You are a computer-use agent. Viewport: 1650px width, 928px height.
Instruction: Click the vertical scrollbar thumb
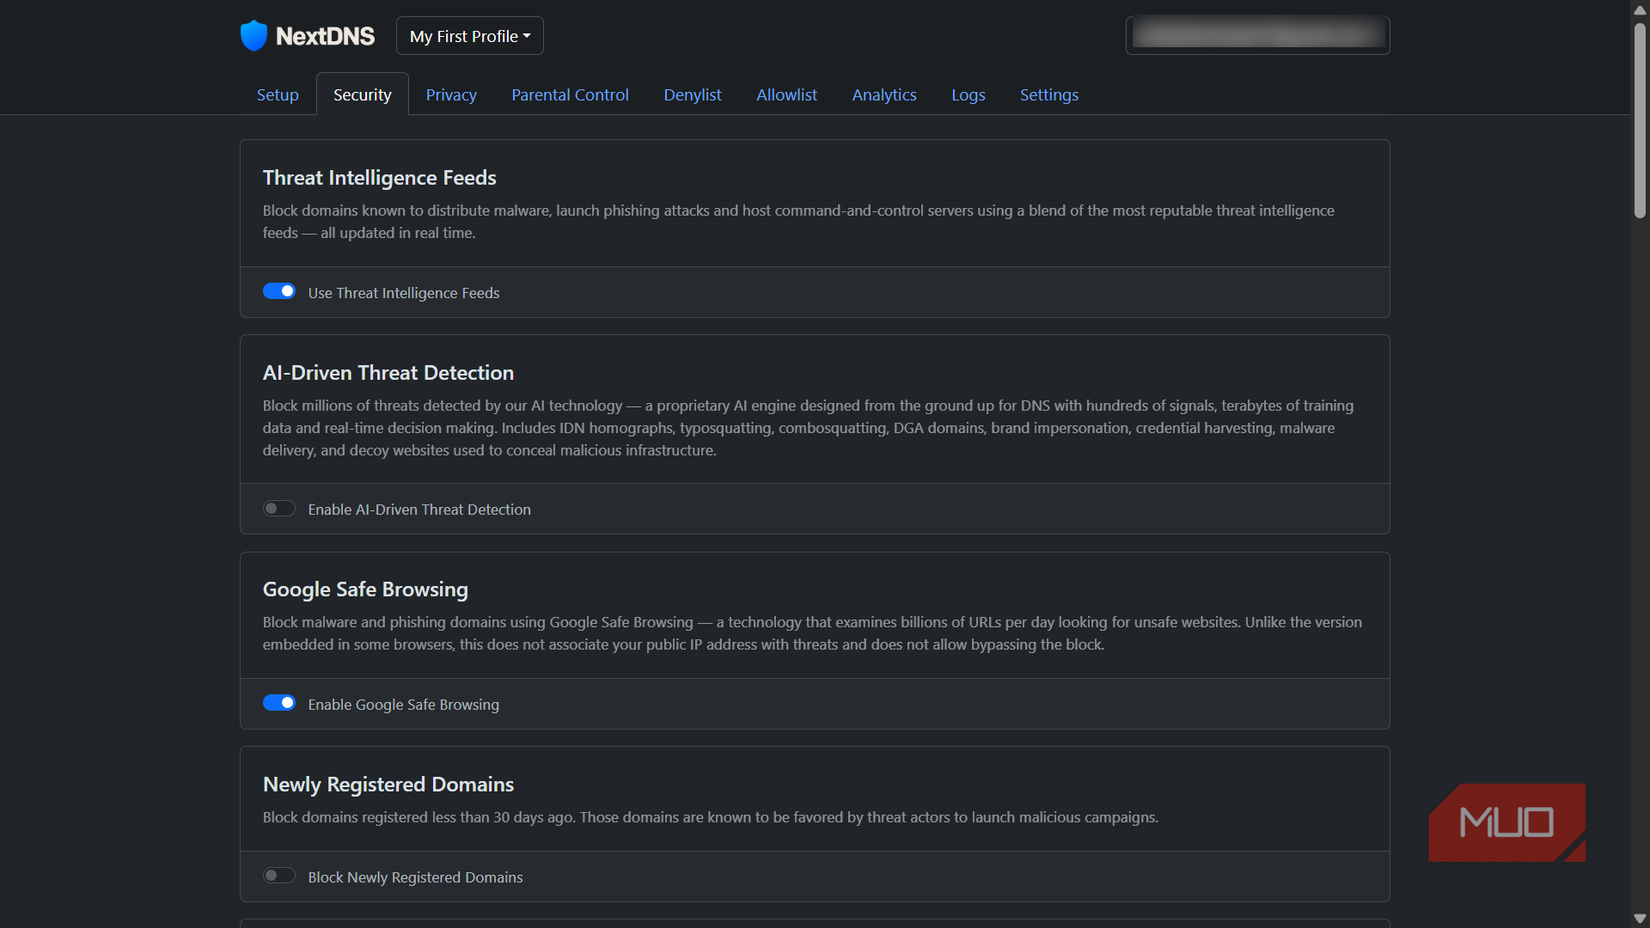click(1639, 120)
